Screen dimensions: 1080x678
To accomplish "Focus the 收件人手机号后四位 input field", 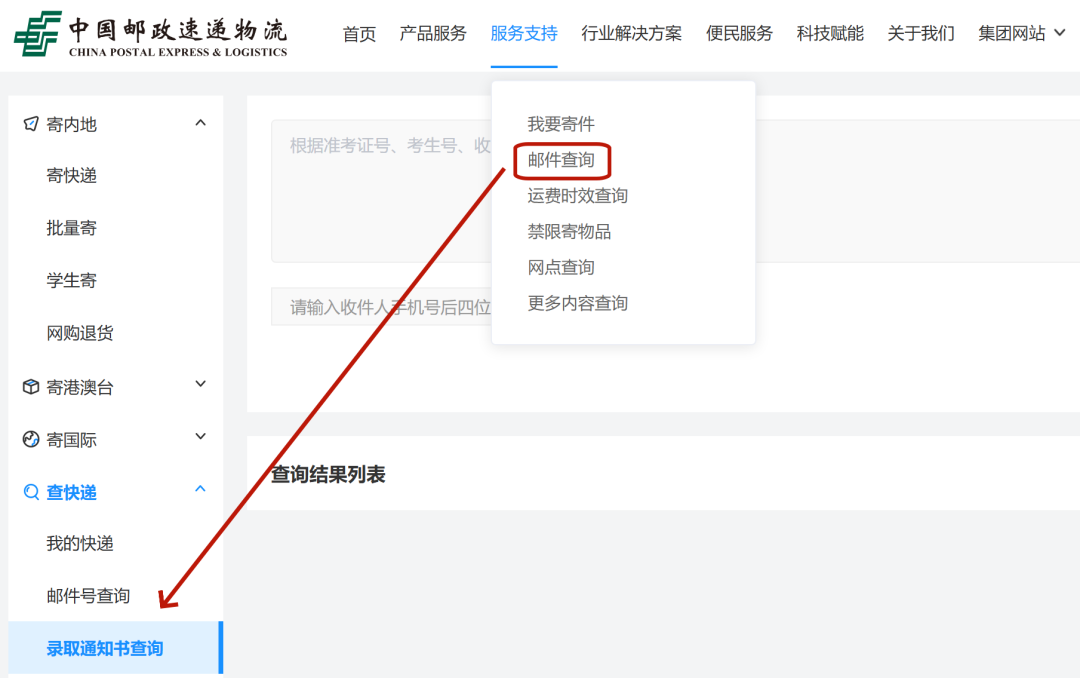I will (382, 307).
